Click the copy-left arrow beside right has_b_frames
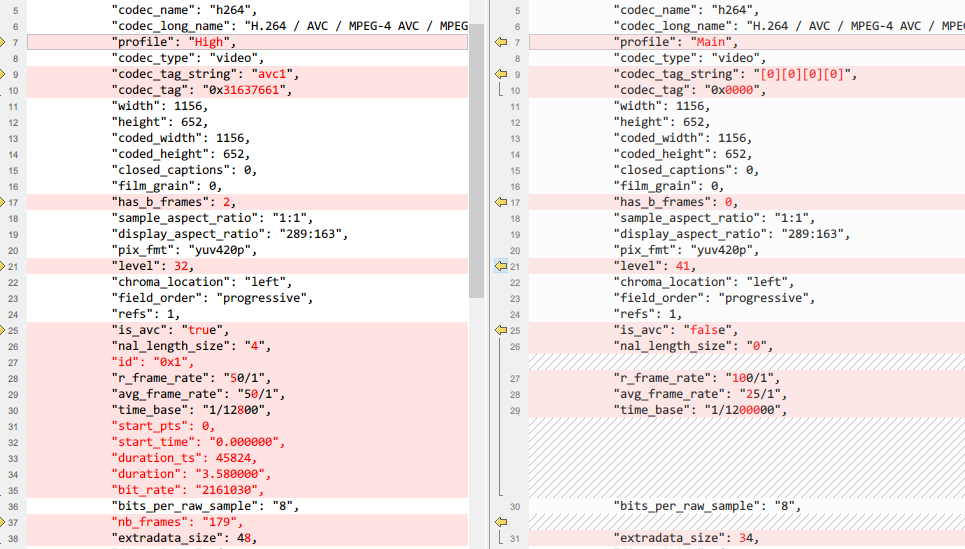 [x=501, y=202]
